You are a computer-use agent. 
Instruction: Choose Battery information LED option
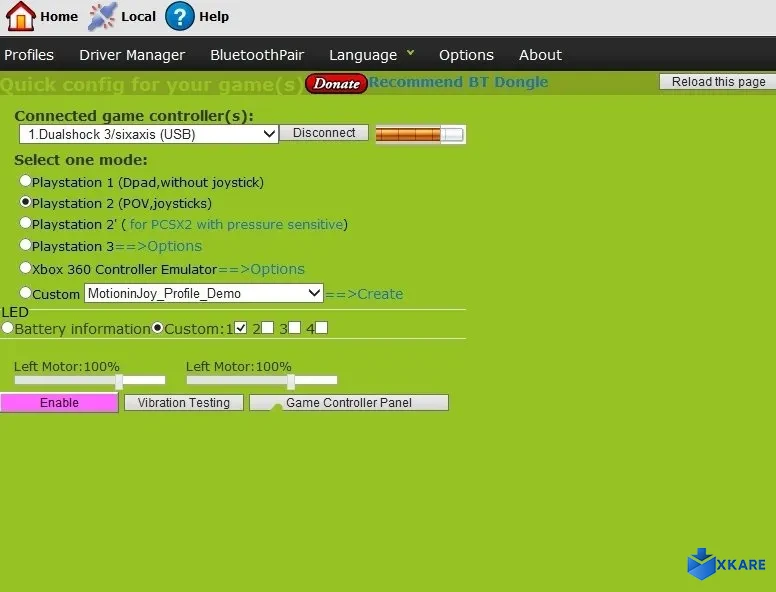(8, 328)
